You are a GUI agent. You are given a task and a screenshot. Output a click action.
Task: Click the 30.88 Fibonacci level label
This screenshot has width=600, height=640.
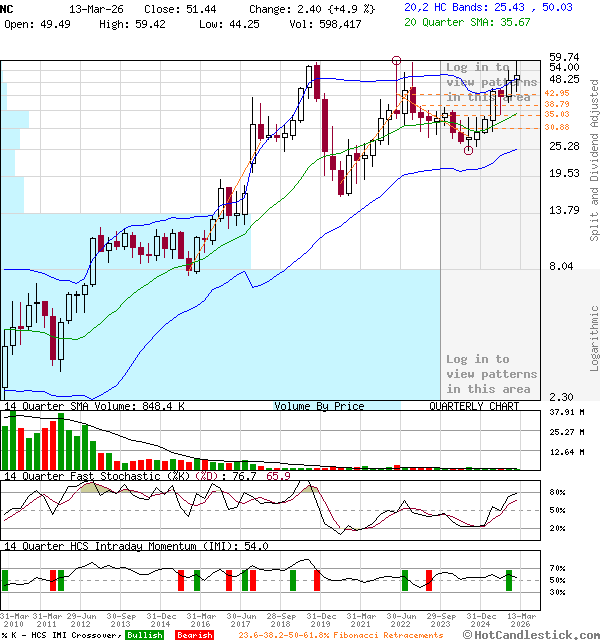pyautogui.click(x=529, y=127)
